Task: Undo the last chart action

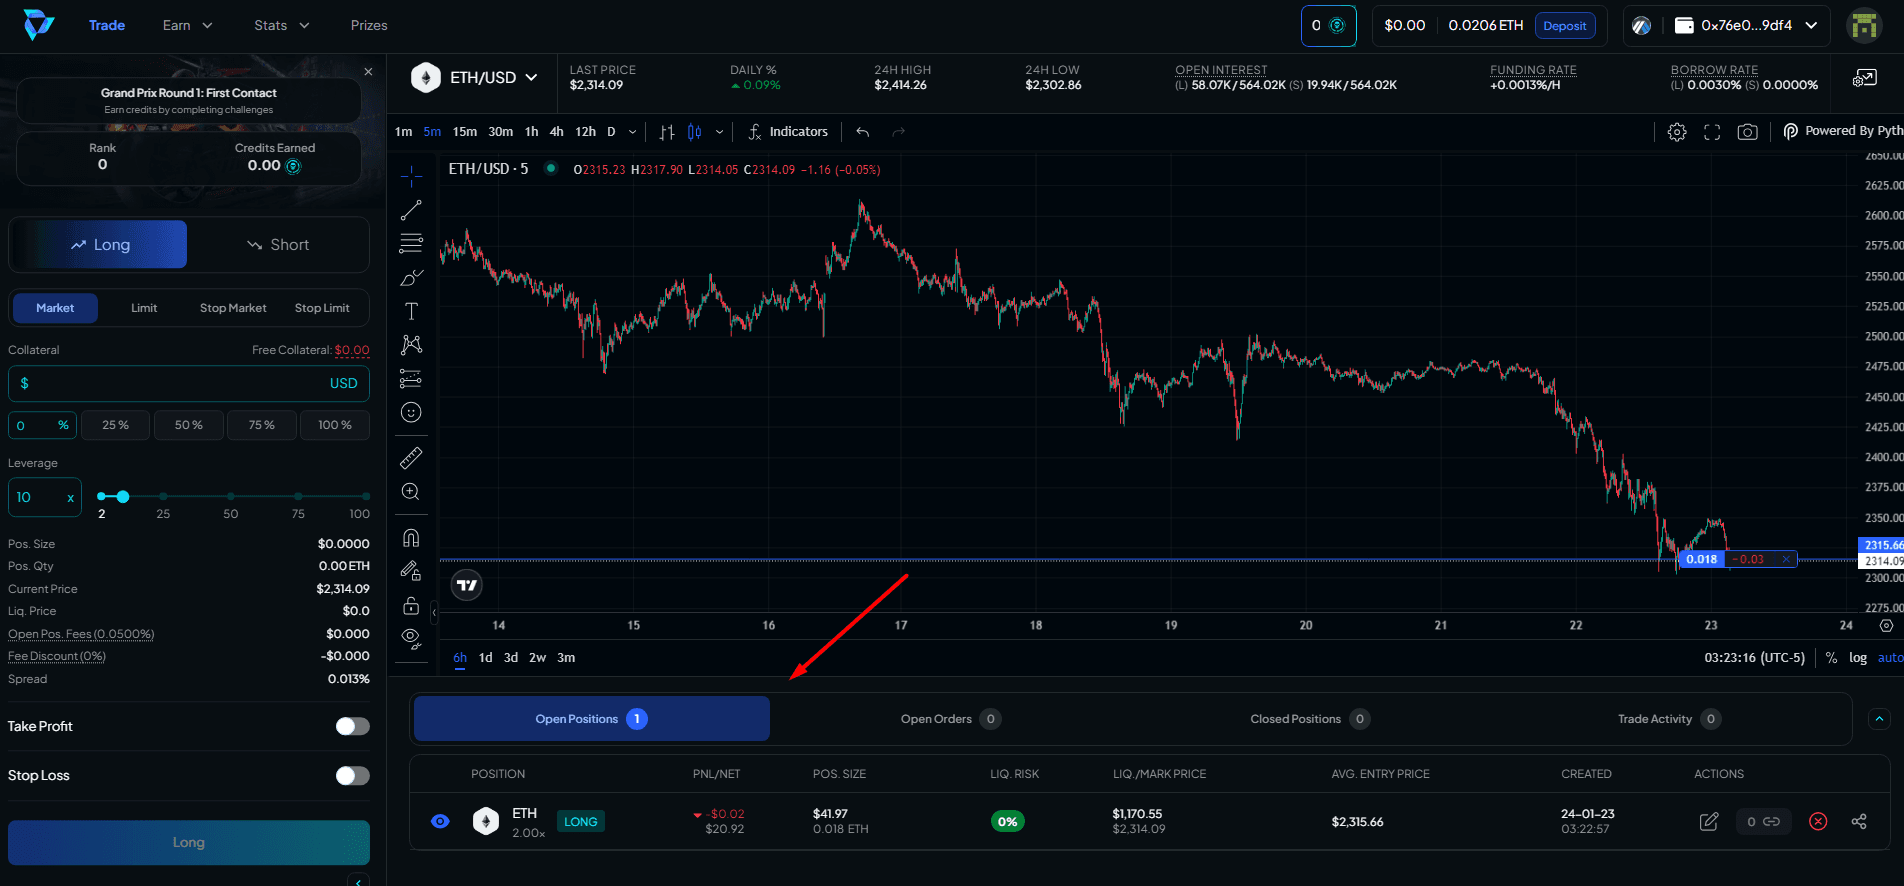Action: 863,132
